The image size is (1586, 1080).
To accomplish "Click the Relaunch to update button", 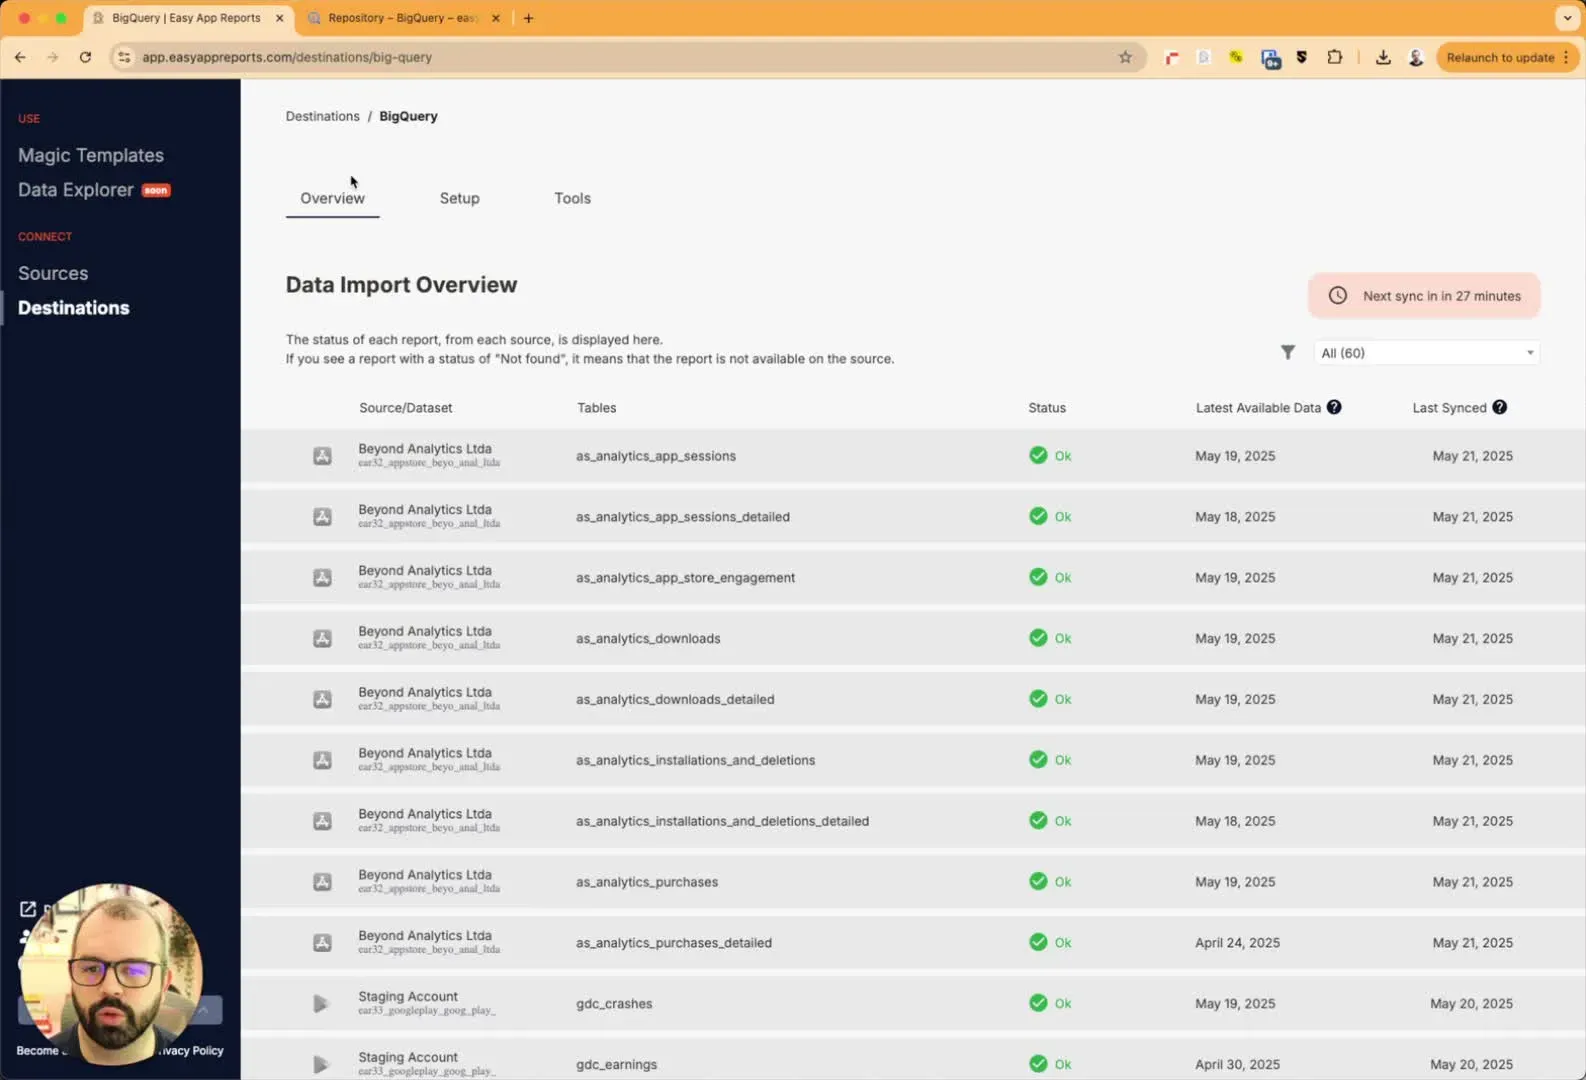I will coord(1507,57).
